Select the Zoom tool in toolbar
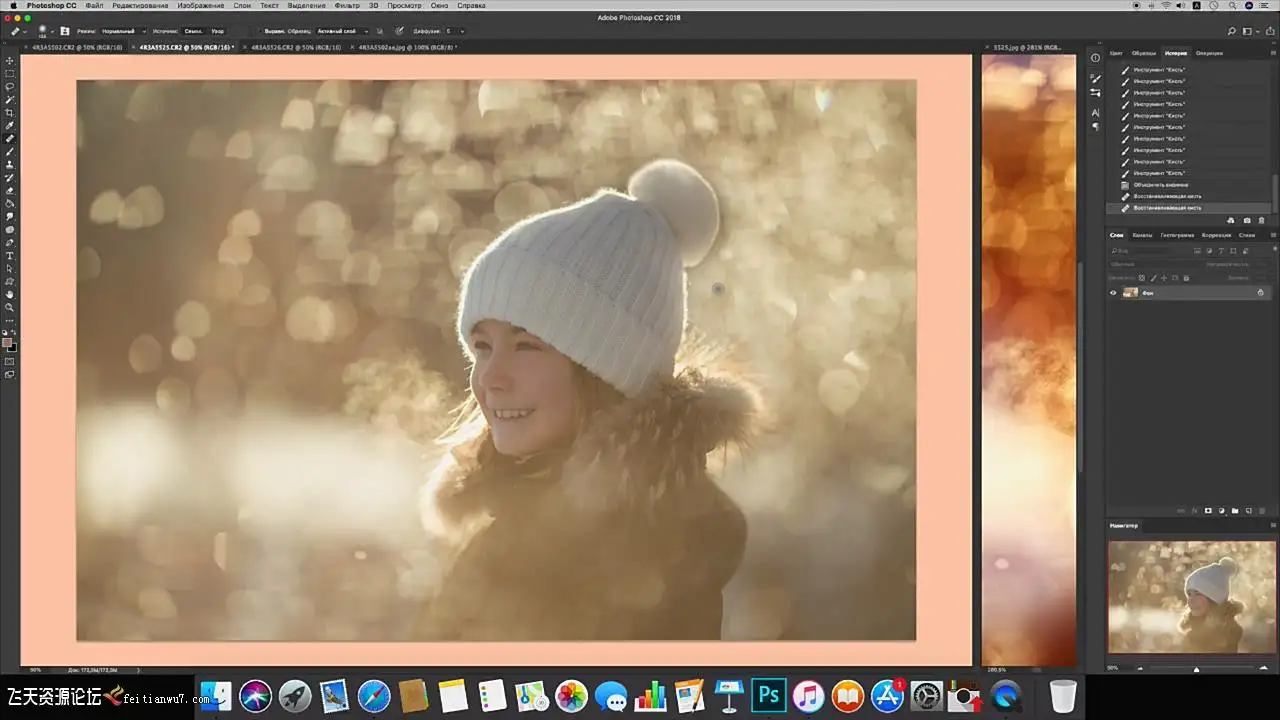The width and height of the screenshot is (1280, 720). 10,308
